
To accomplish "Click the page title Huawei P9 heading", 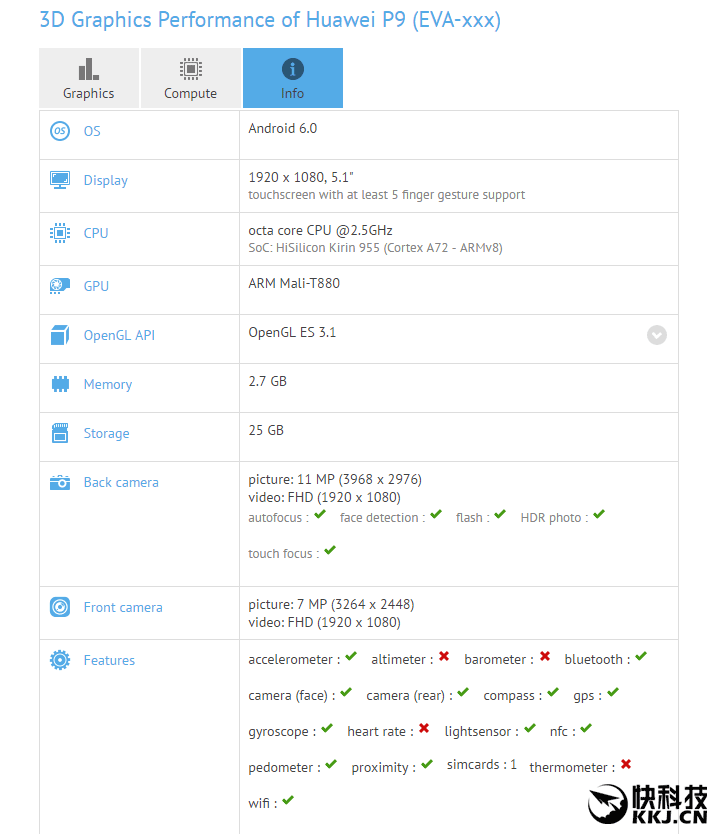I will tap(270, 19).
